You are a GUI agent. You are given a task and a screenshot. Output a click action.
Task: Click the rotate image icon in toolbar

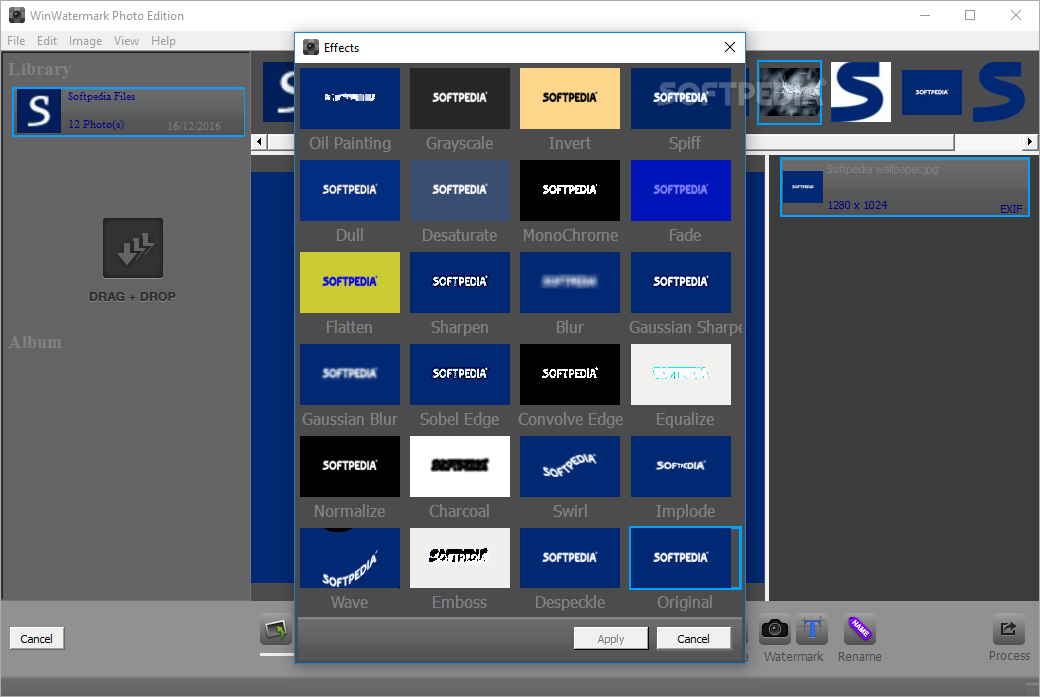tap(276, 629)
